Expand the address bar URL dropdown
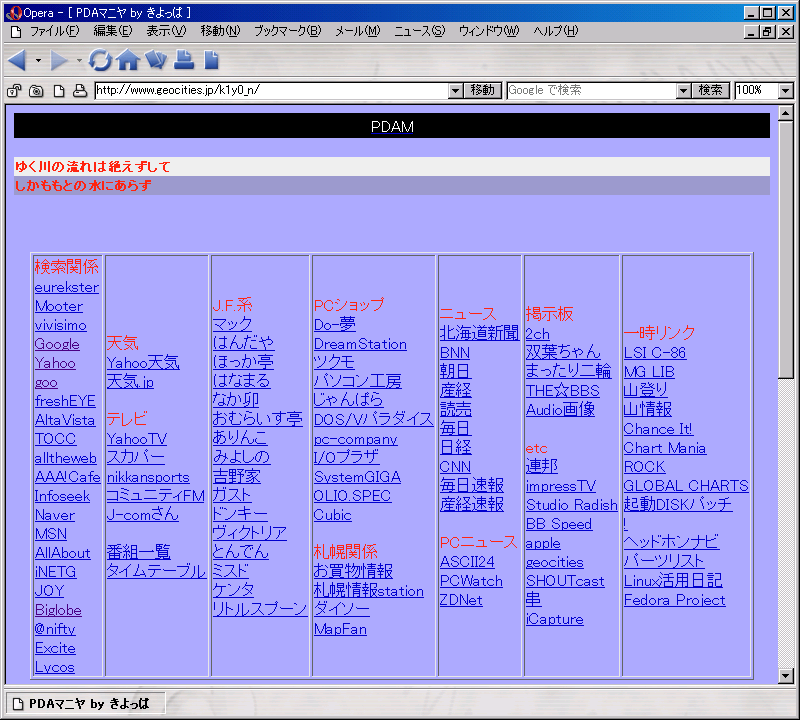The image size is (800, 720). point(456,91)
